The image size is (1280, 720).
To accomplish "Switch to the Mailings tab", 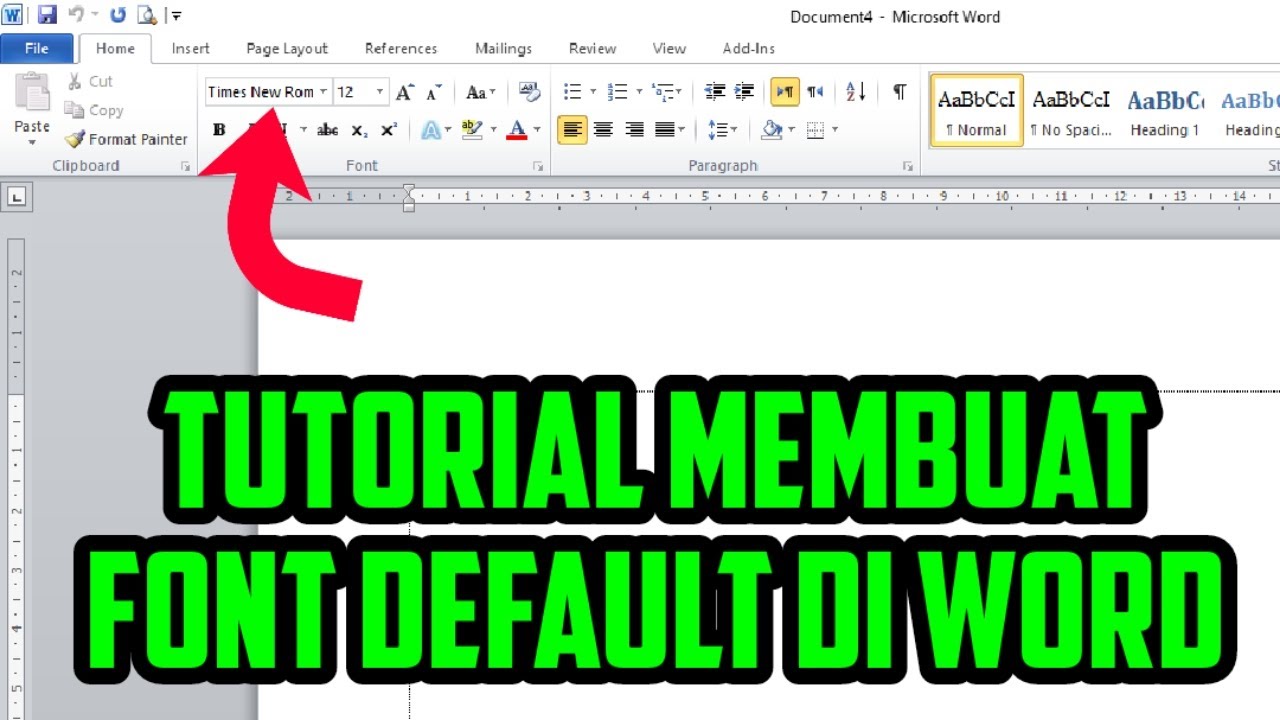I will pos(503,48).
